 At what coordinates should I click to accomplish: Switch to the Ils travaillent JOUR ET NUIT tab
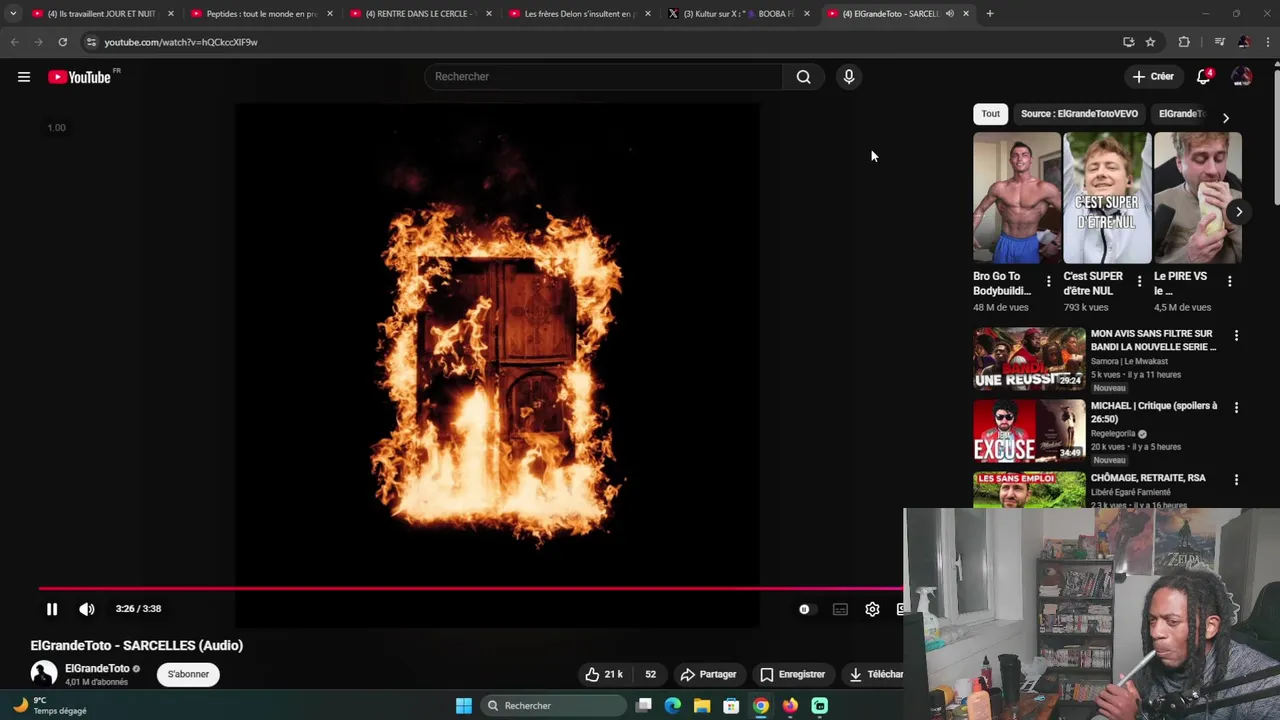pos(101,14)
